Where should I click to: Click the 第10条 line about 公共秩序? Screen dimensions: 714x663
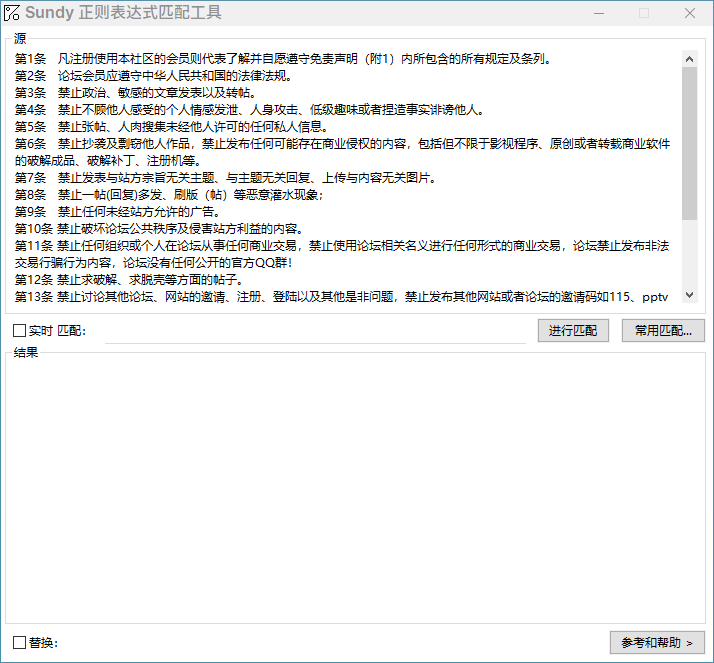(159, 229)
